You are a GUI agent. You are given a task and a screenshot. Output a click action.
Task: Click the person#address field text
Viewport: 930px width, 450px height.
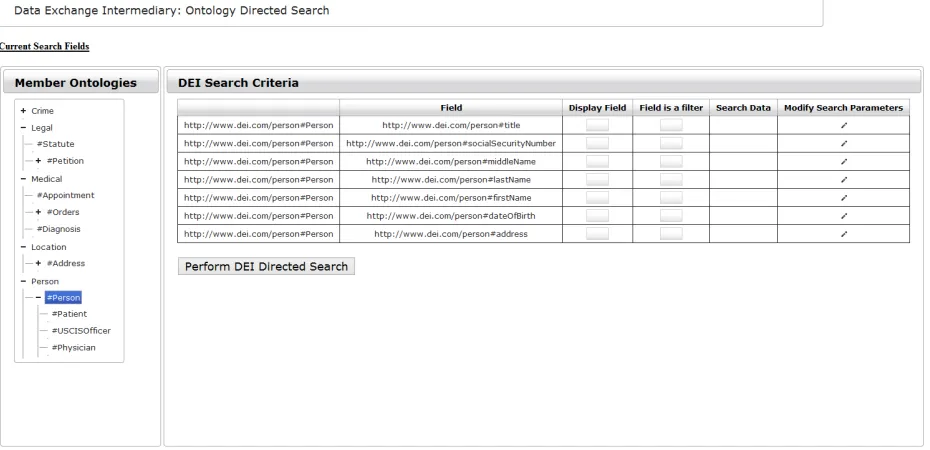pos(451,234)
